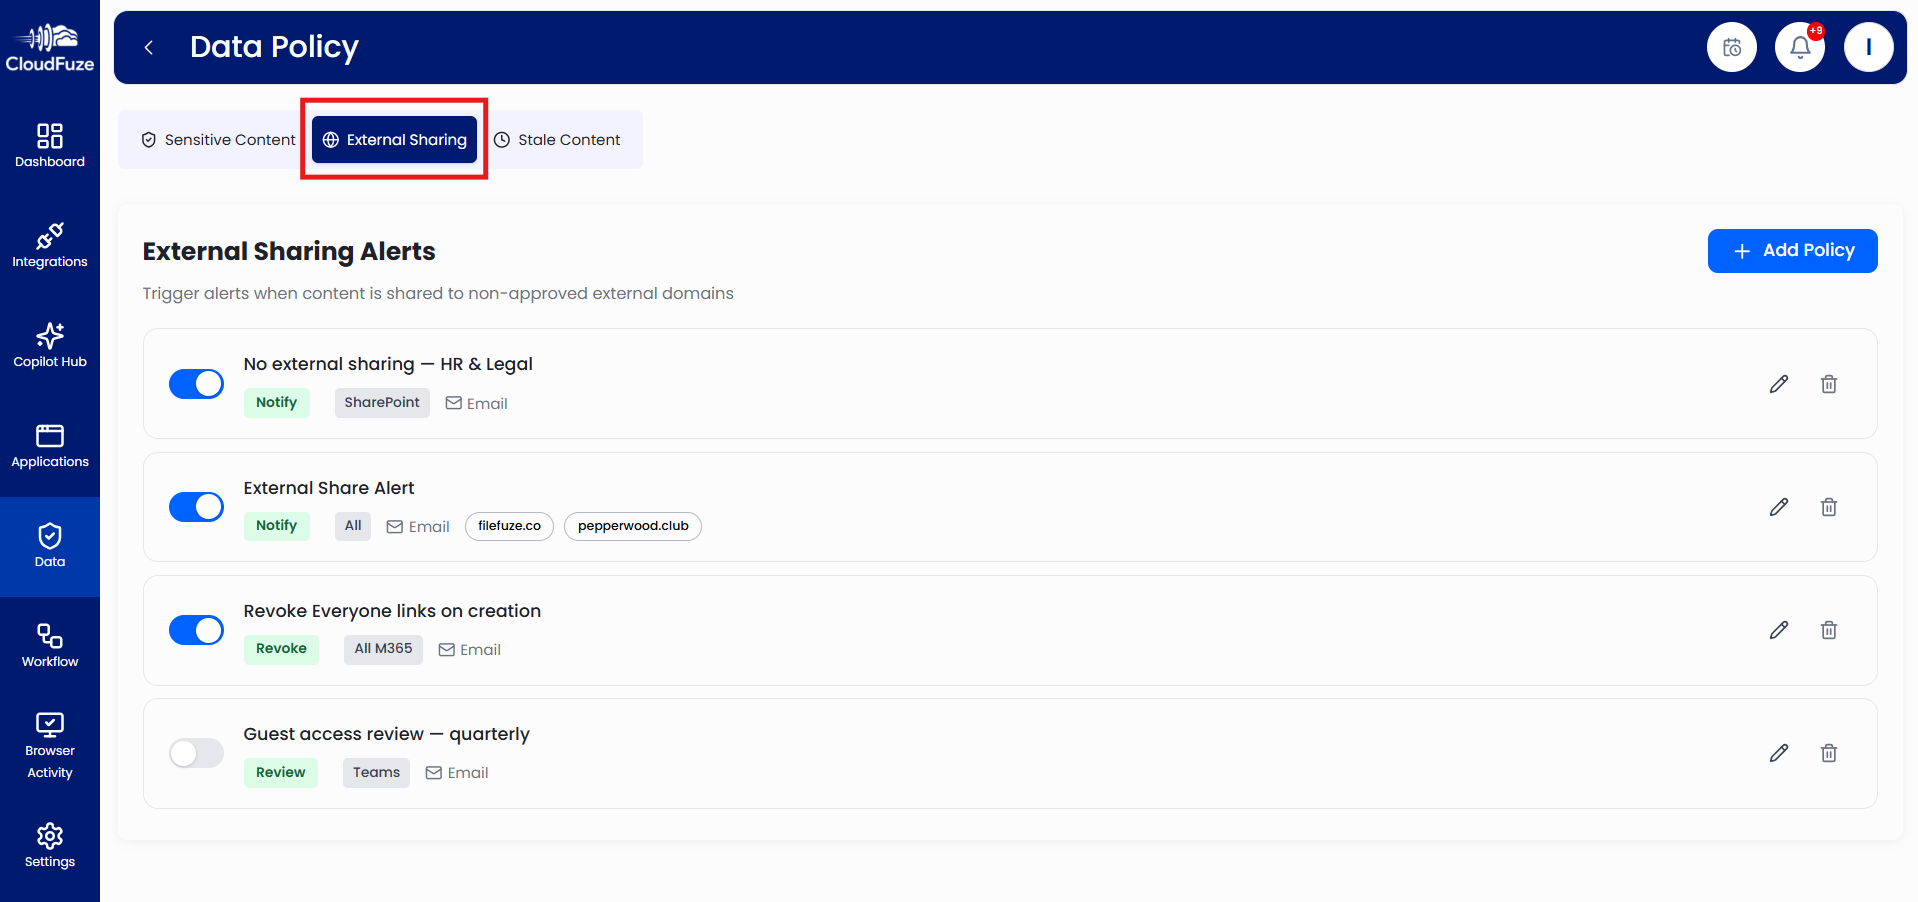Open the Workflow section
Image resolution: width=1918 pixels, height=902 pixels.
pos(49,645)
